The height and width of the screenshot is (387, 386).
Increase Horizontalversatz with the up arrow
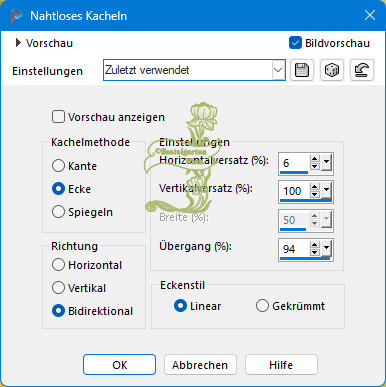click(314, 159)
